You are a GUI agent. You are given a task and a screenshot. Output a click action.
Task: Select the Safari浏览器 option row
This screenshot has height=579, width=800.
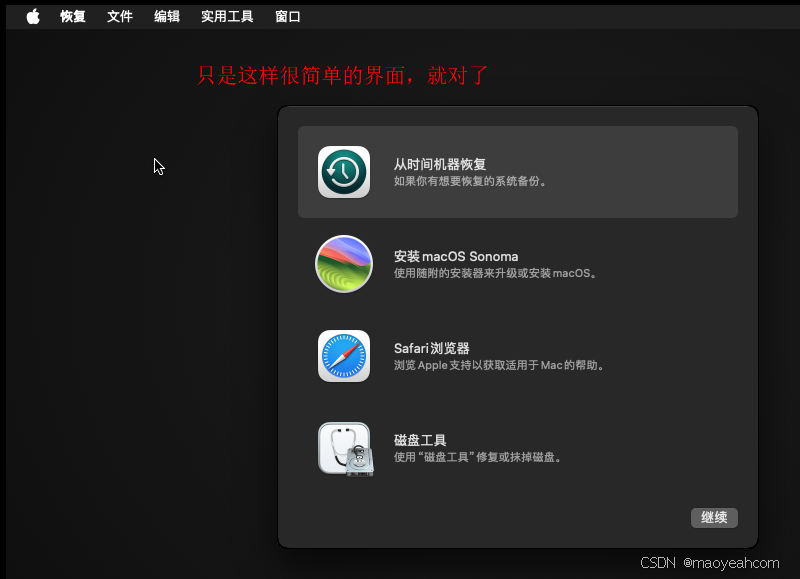pos(517,356)
